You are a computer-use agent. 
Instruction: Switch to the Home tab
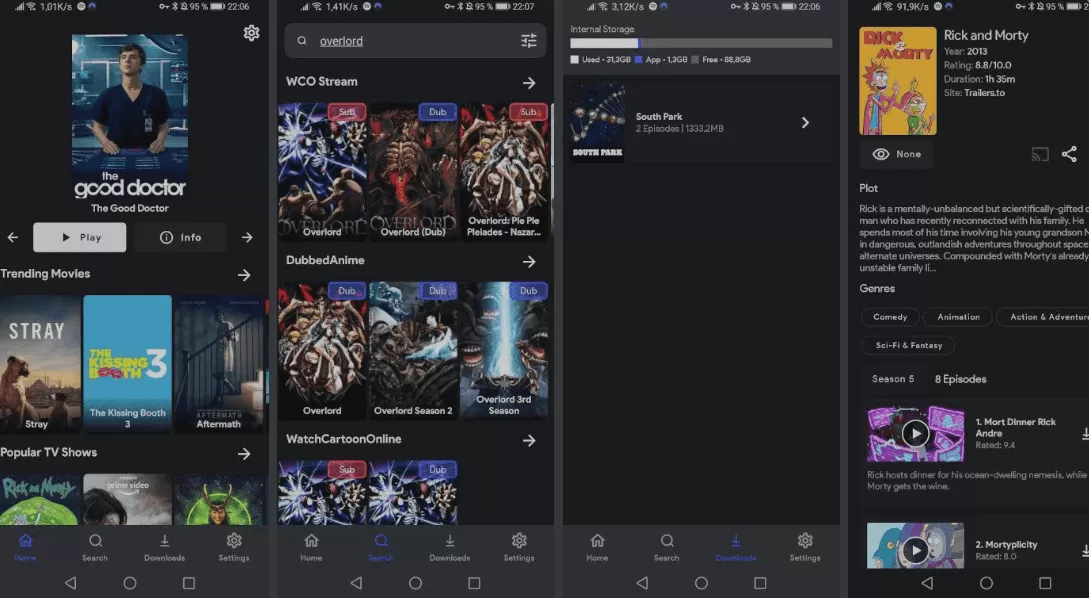(x=26, y=548)
